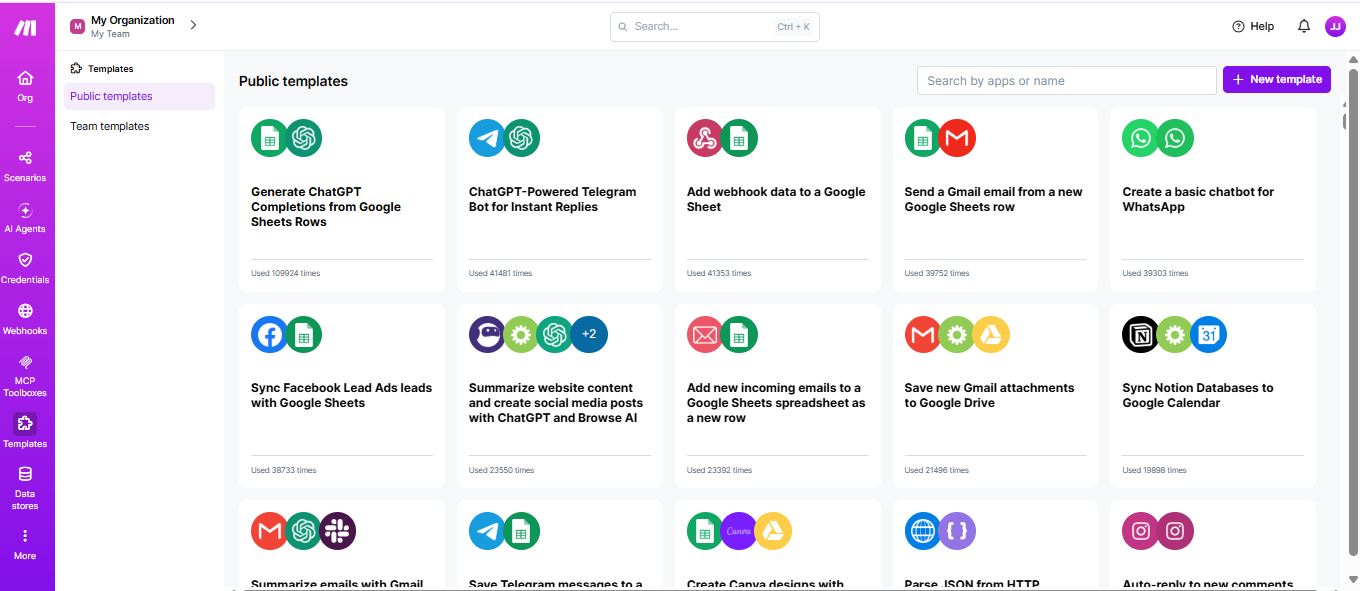Image resolution: width=1360 pixels, height=591 pixels.
Task: Open MCP Toolboxes in the sidebar
Action: point(25,375)
